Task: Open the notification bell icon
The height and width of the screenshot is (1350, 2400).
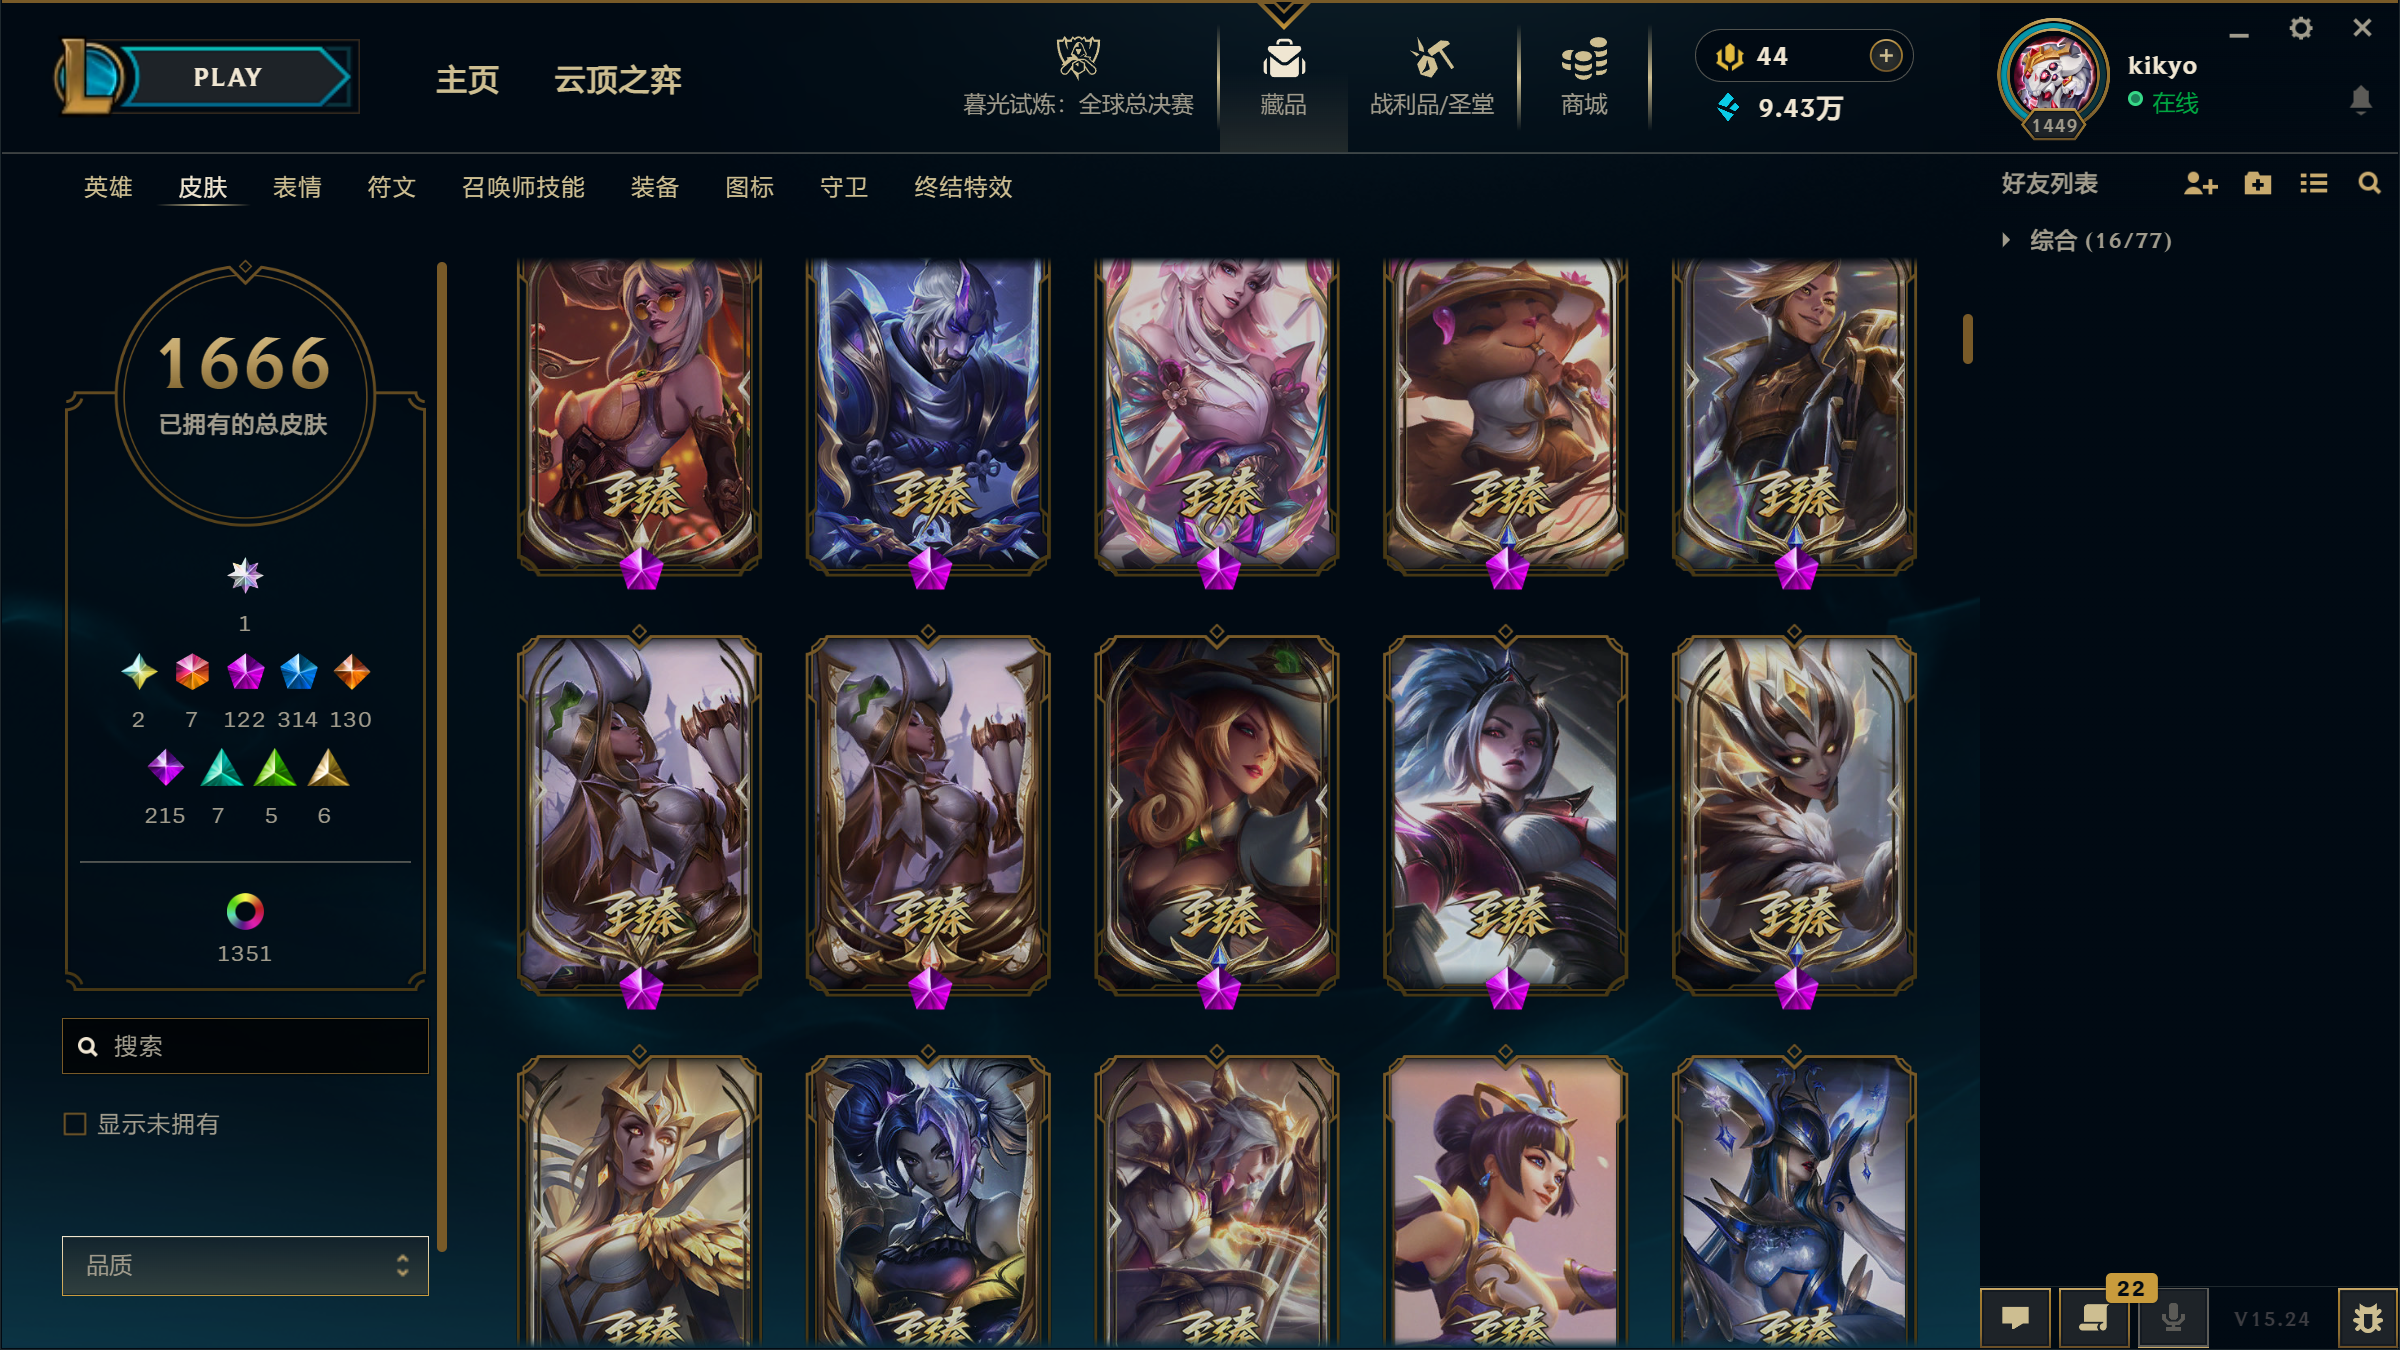Action: pyautogui.click(x=2360, y=100)
